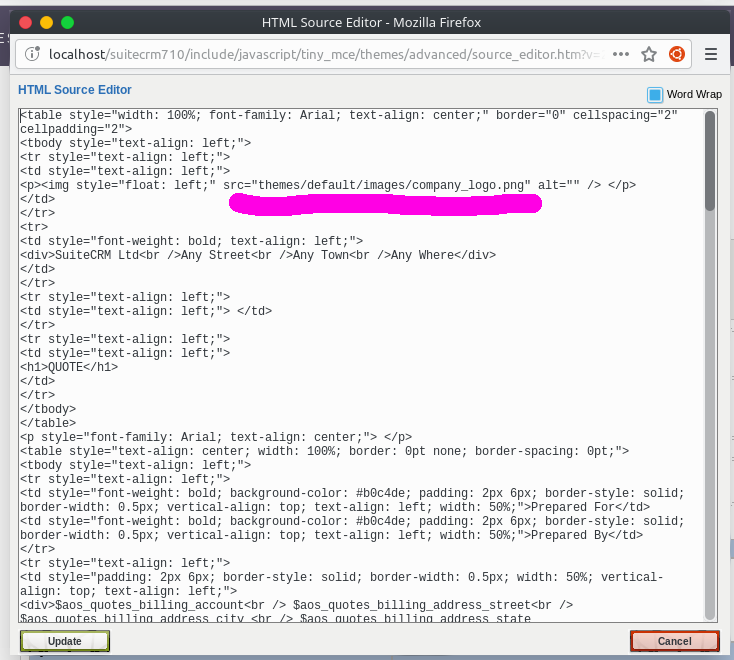Screen dimensions: 734x660
Task: Click the line with company_logo.png image source
Action: 328,185
